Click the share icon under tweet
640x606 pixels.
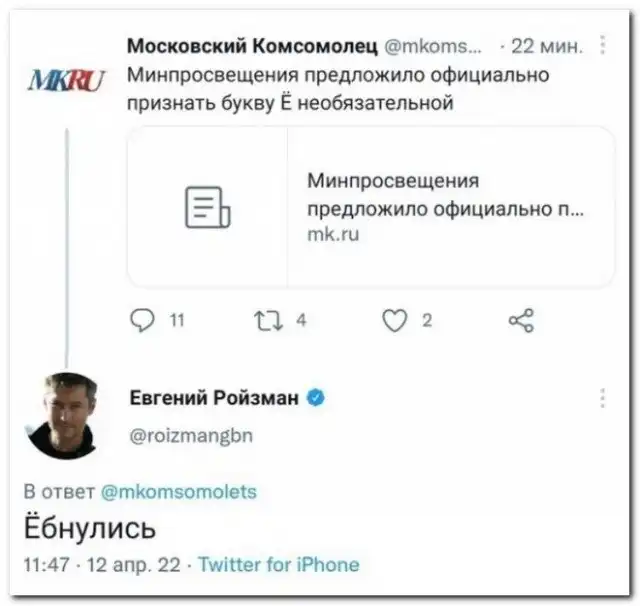point(521,320)
